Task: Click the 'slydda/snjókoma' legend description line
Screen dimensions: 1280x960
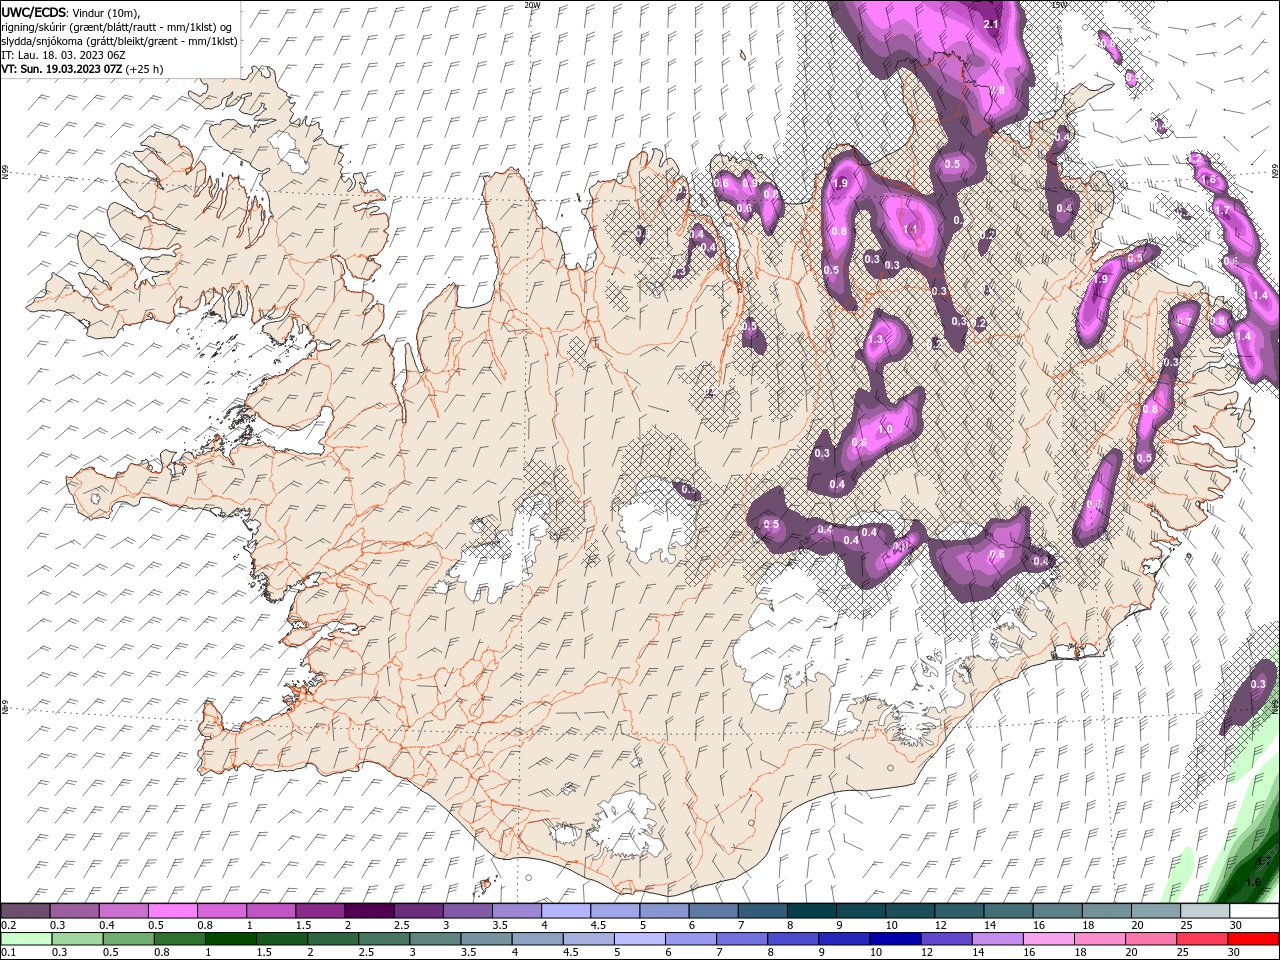Action: (x=117, y=40)
